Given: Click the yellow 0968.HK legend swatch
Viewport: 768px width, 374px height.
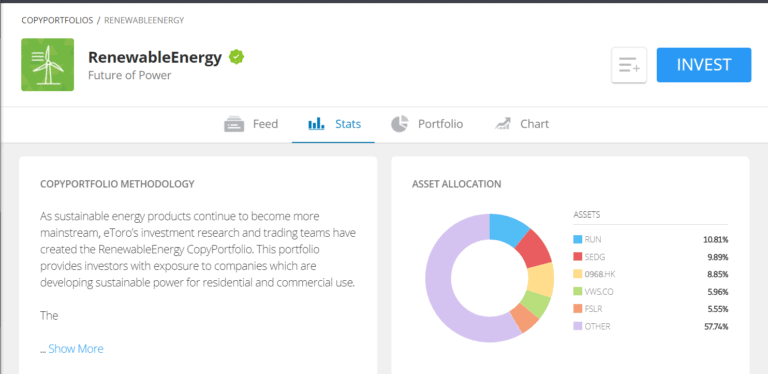Looking at the screenshot, I should pos(577,274).
